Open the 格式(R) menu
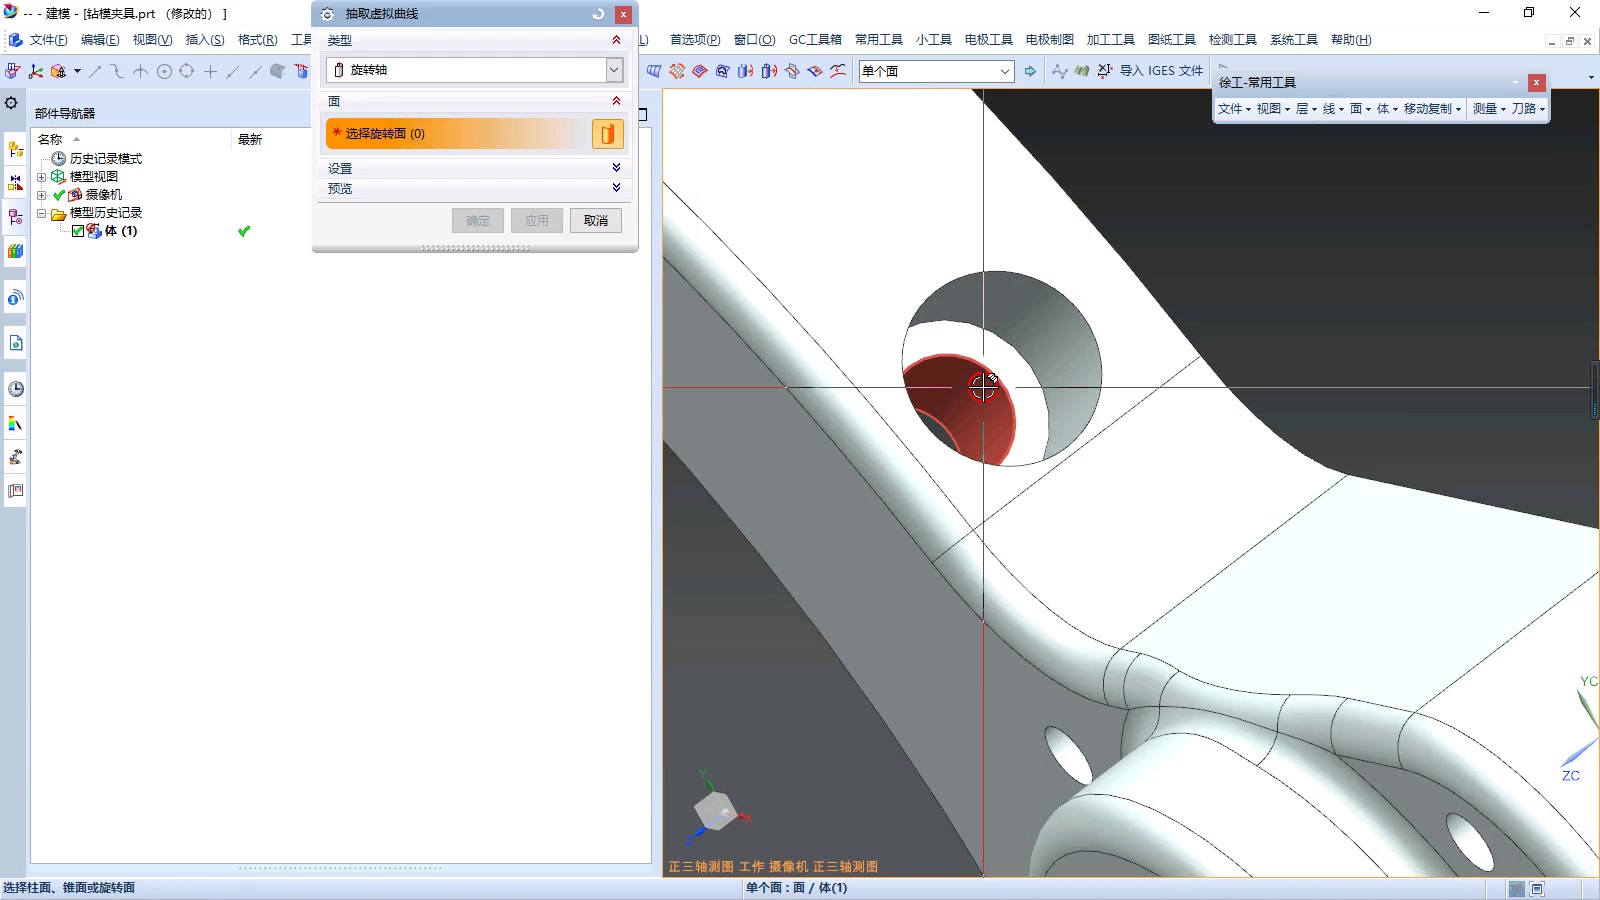 [x=257, y=40]
